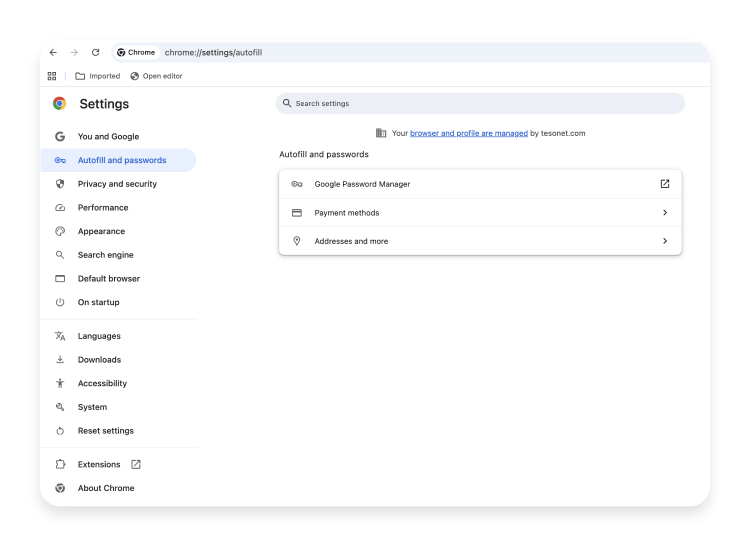Reload the page with the refresh icon
This screenshot has width=750, height=547.
tap(96, 53)
